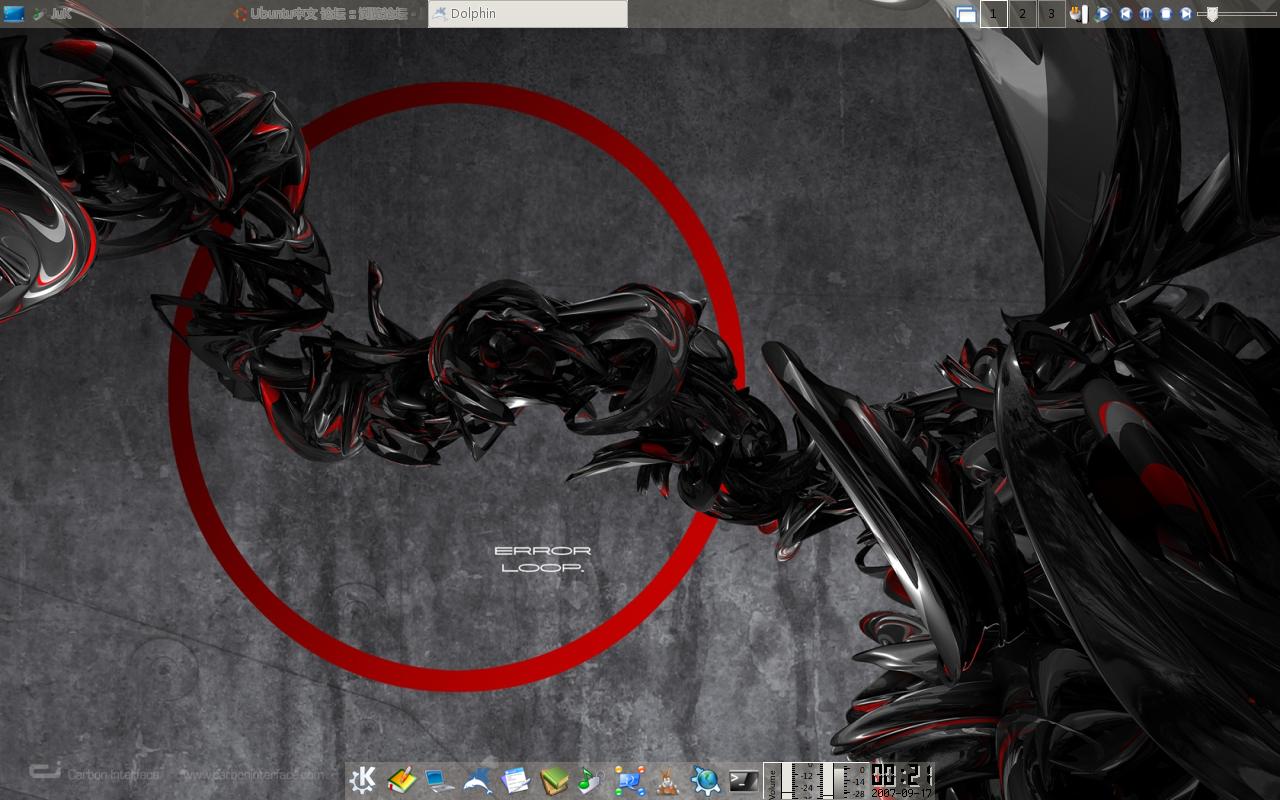Switch to the JuK taskbar entry
1280x800 pixels.
pyautogui.click(x=126, y=14)
